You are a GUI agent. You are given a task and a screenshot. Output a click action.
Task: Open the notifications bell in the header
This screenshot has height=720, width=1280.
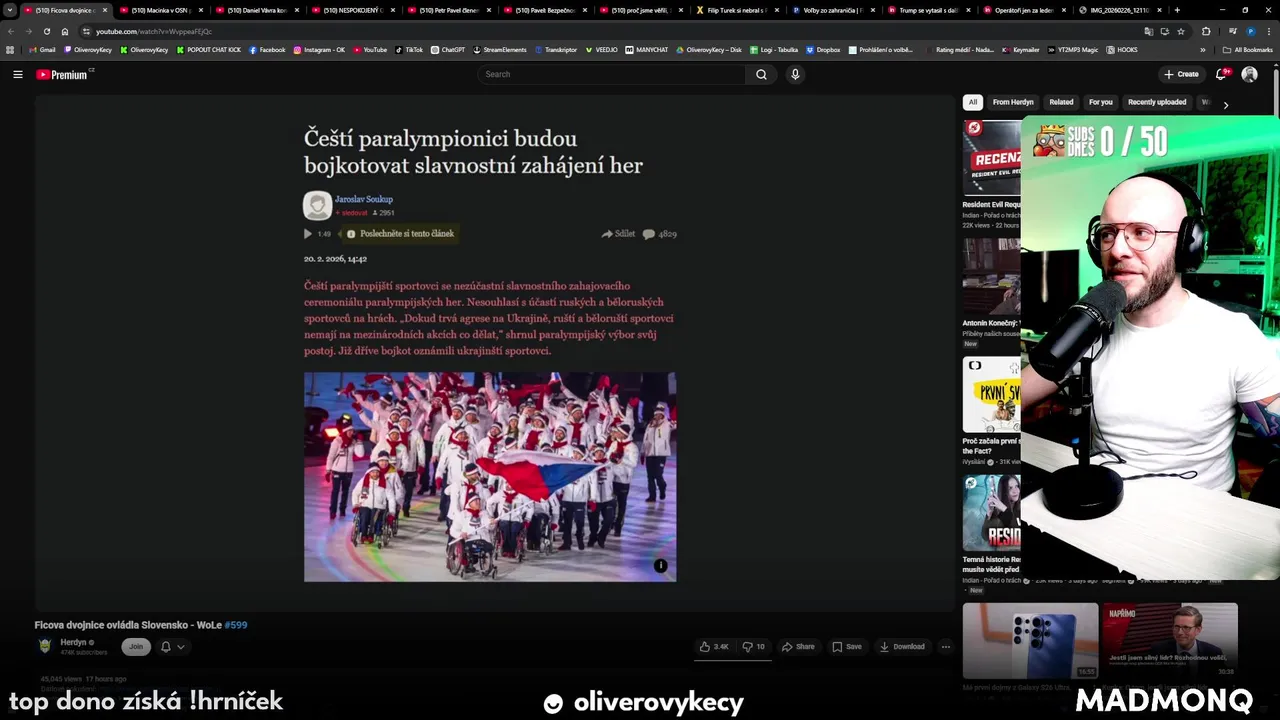pyautogui.click(x=1221, y=74)
